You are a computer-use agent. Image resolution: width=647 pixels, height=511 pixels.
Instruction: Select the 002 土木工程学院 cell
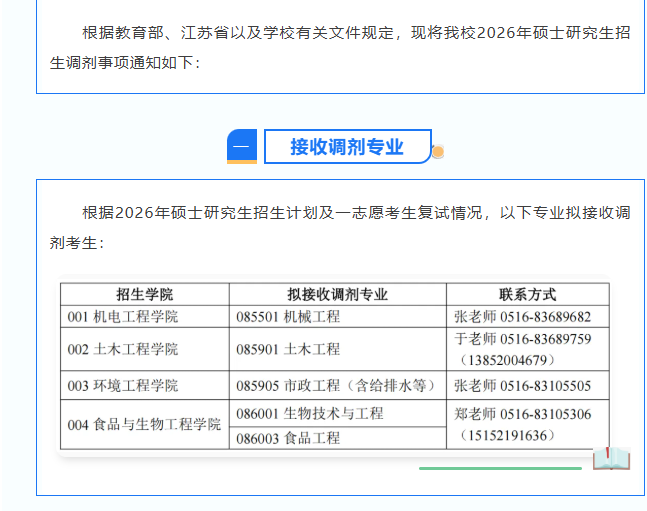click(x=123, y=349)
